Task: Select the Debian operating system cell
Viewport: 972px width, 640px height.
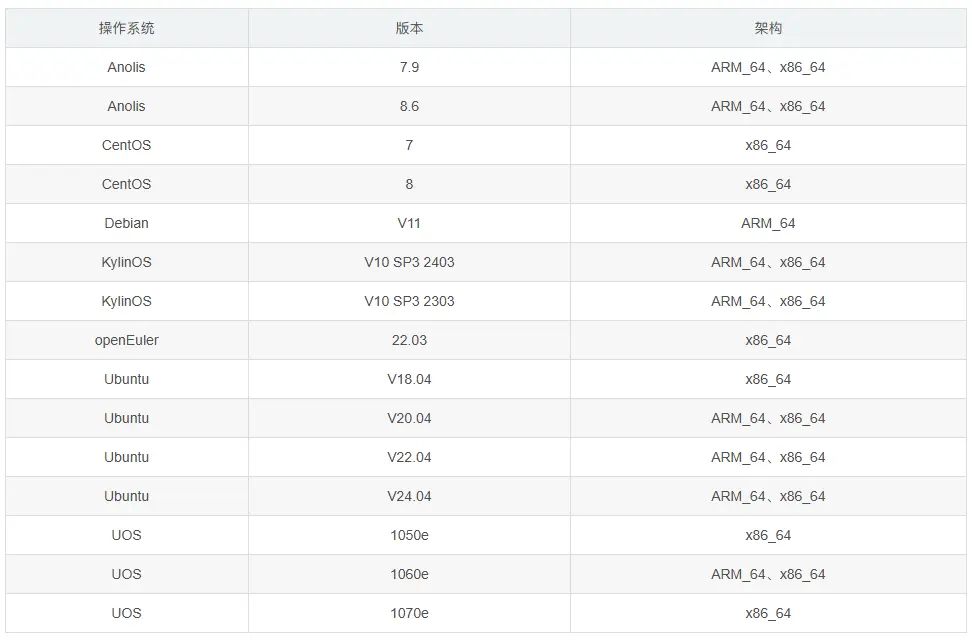Action: 126,223
